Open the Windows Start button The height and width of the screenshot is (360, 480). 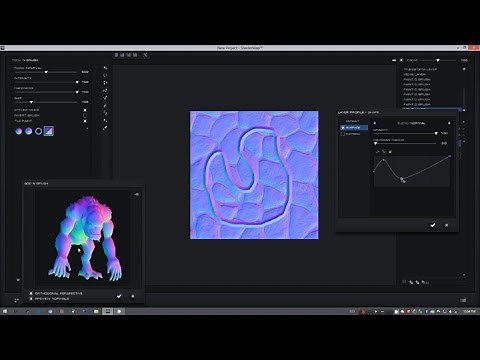[5, 311]
